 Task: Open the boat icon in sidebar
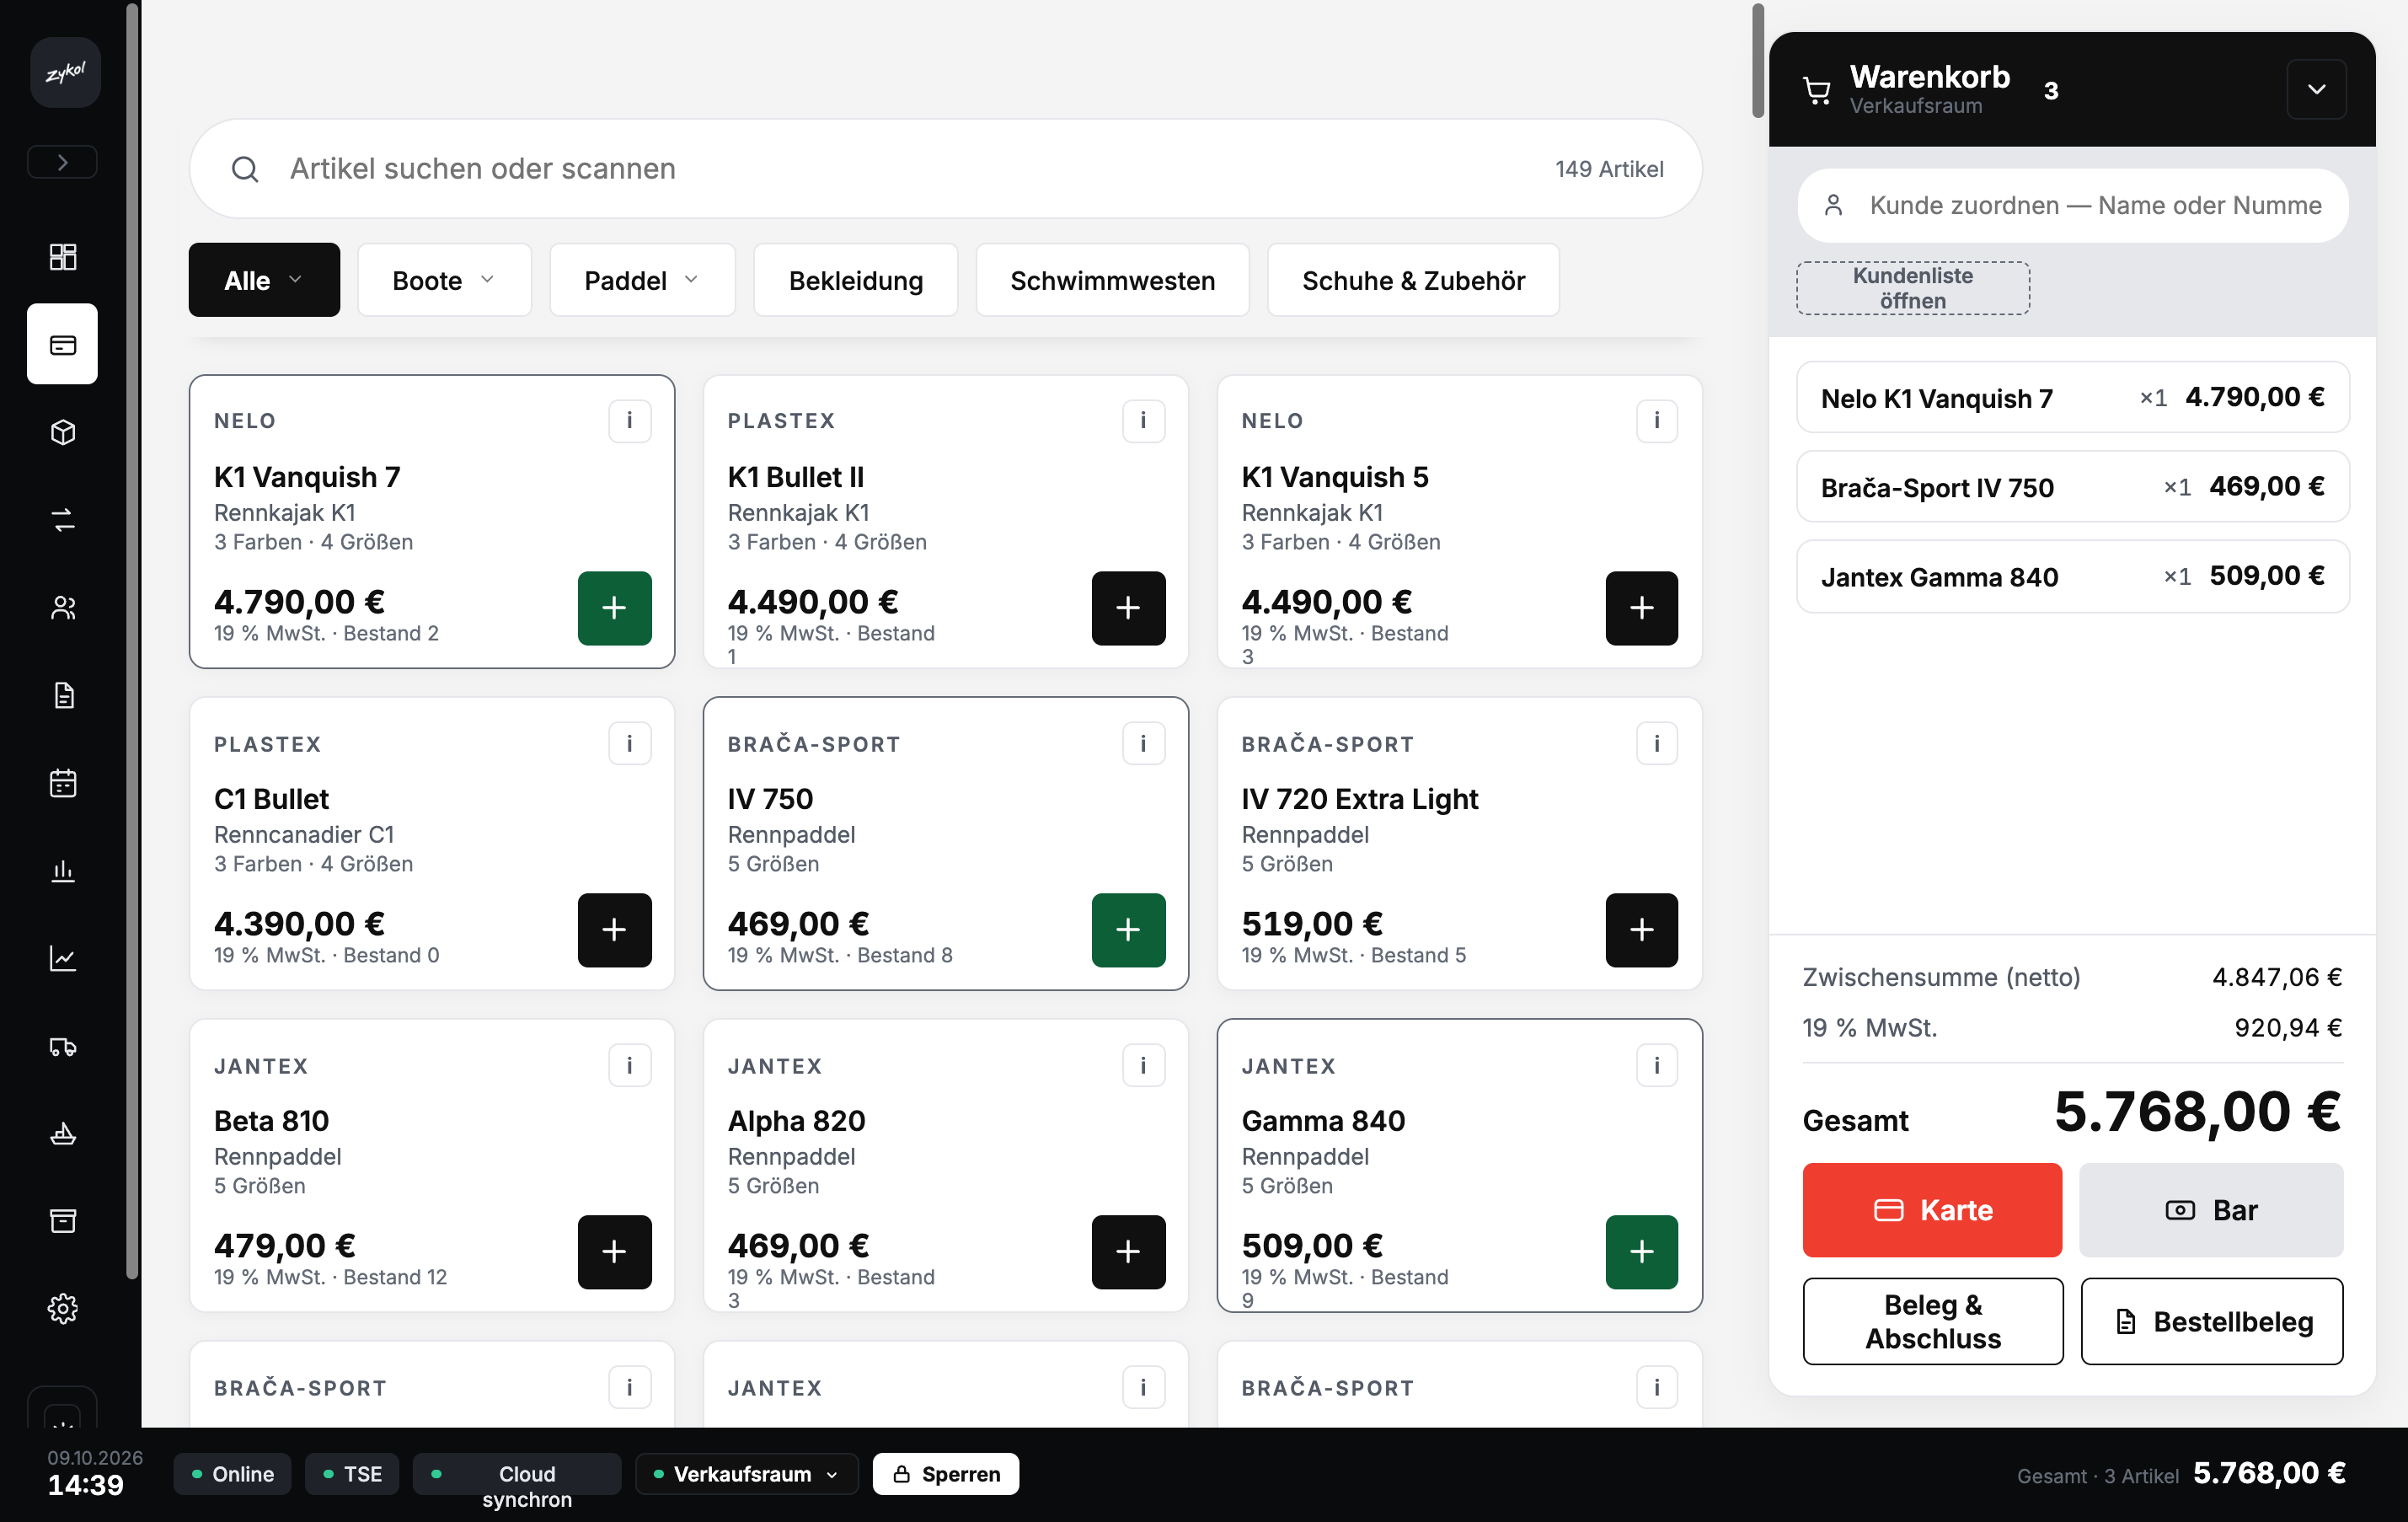pyautogui.click(x=63, y=1134)
